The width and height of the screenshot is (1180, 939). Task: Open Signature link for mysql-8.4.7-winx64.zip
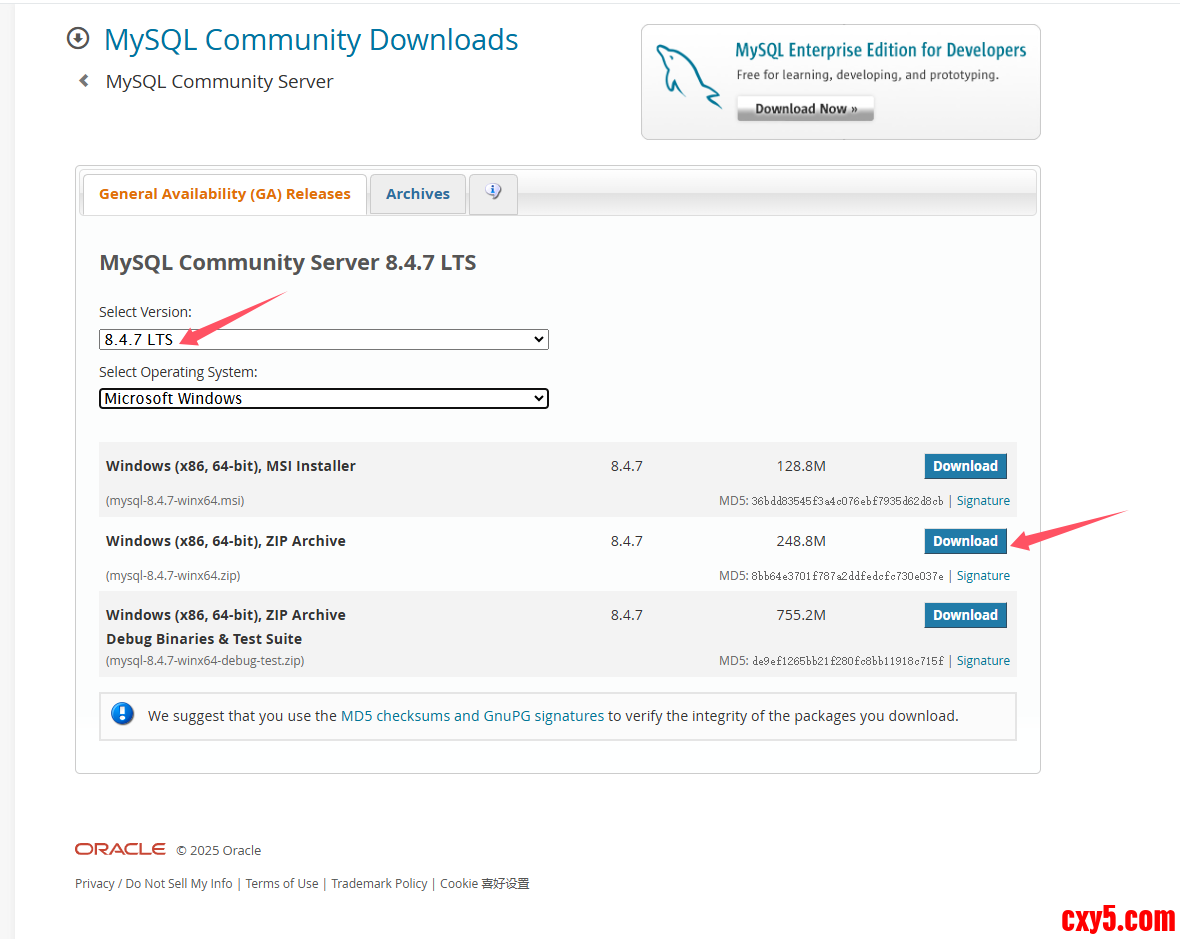983,576
